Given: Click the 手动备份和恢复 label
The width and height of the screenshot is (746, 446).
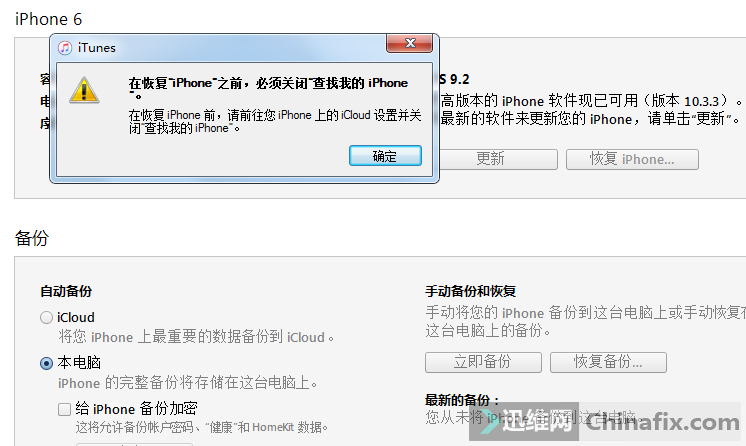Looking at the screenshot, I should pyautogui.click(x=471, y=291).
